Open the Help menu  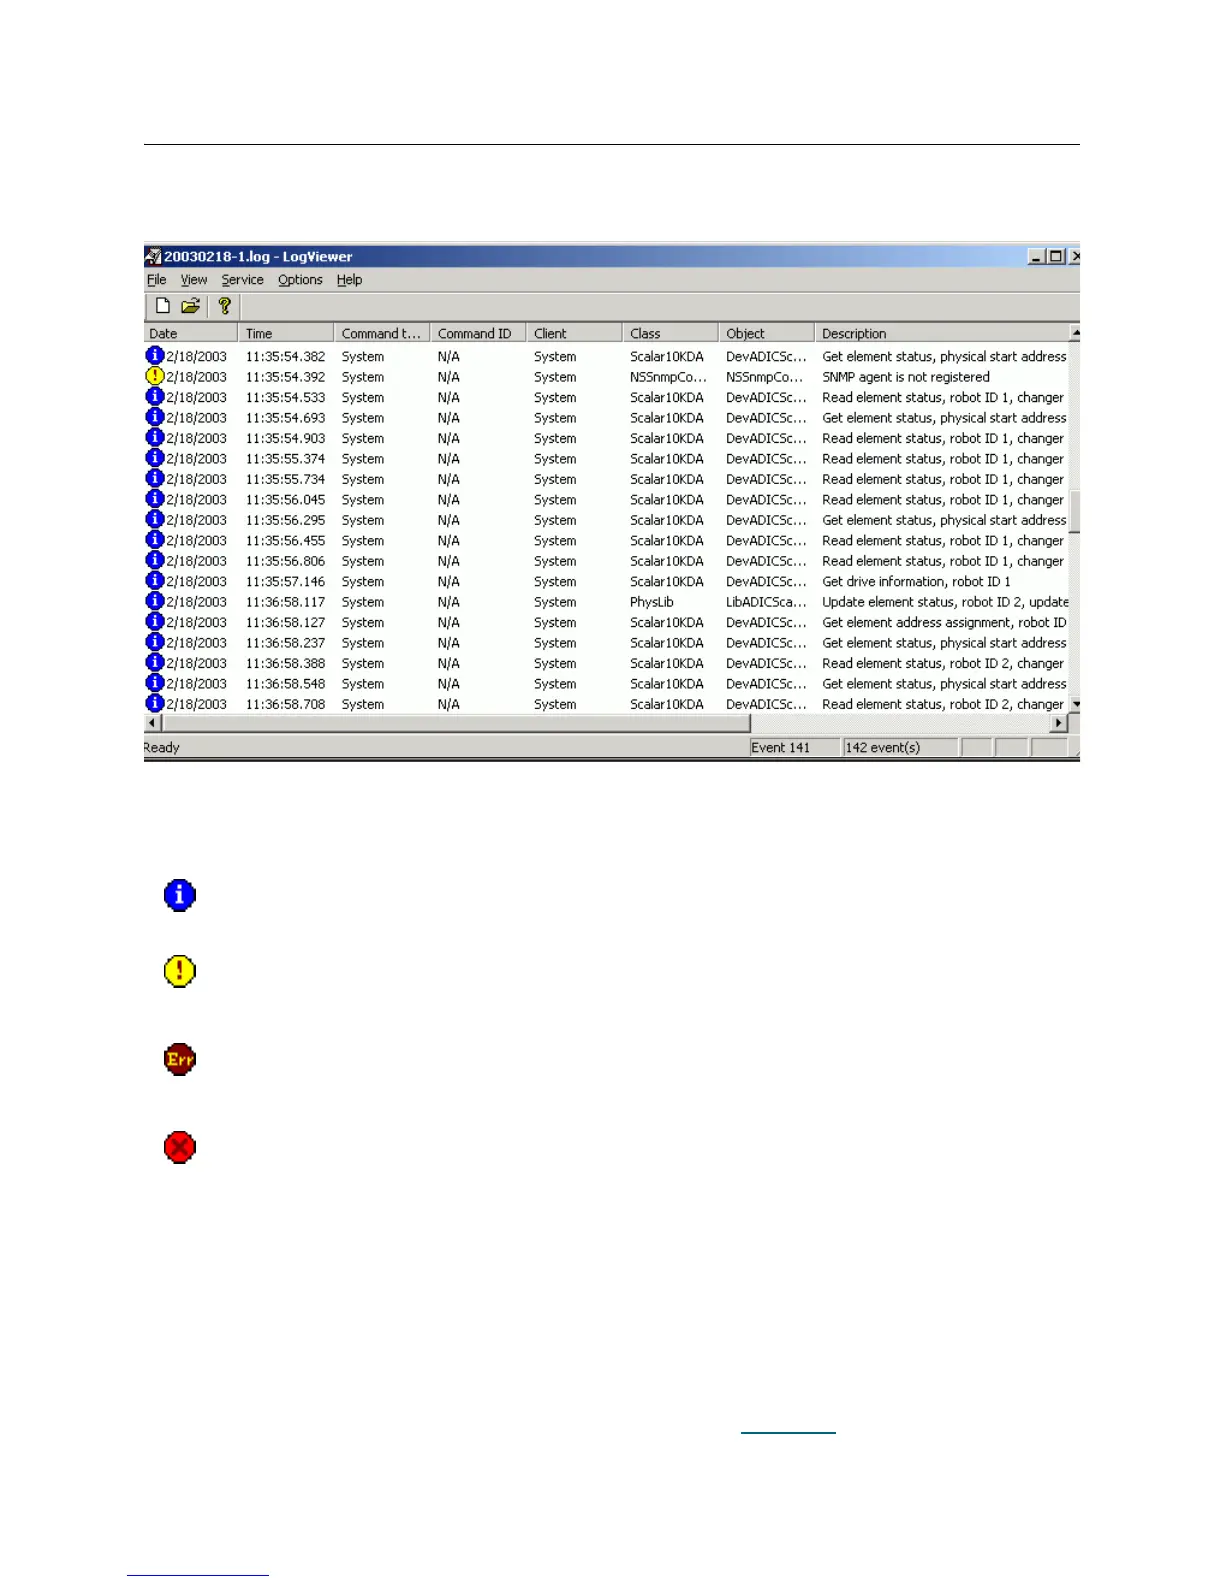(349, 280)
